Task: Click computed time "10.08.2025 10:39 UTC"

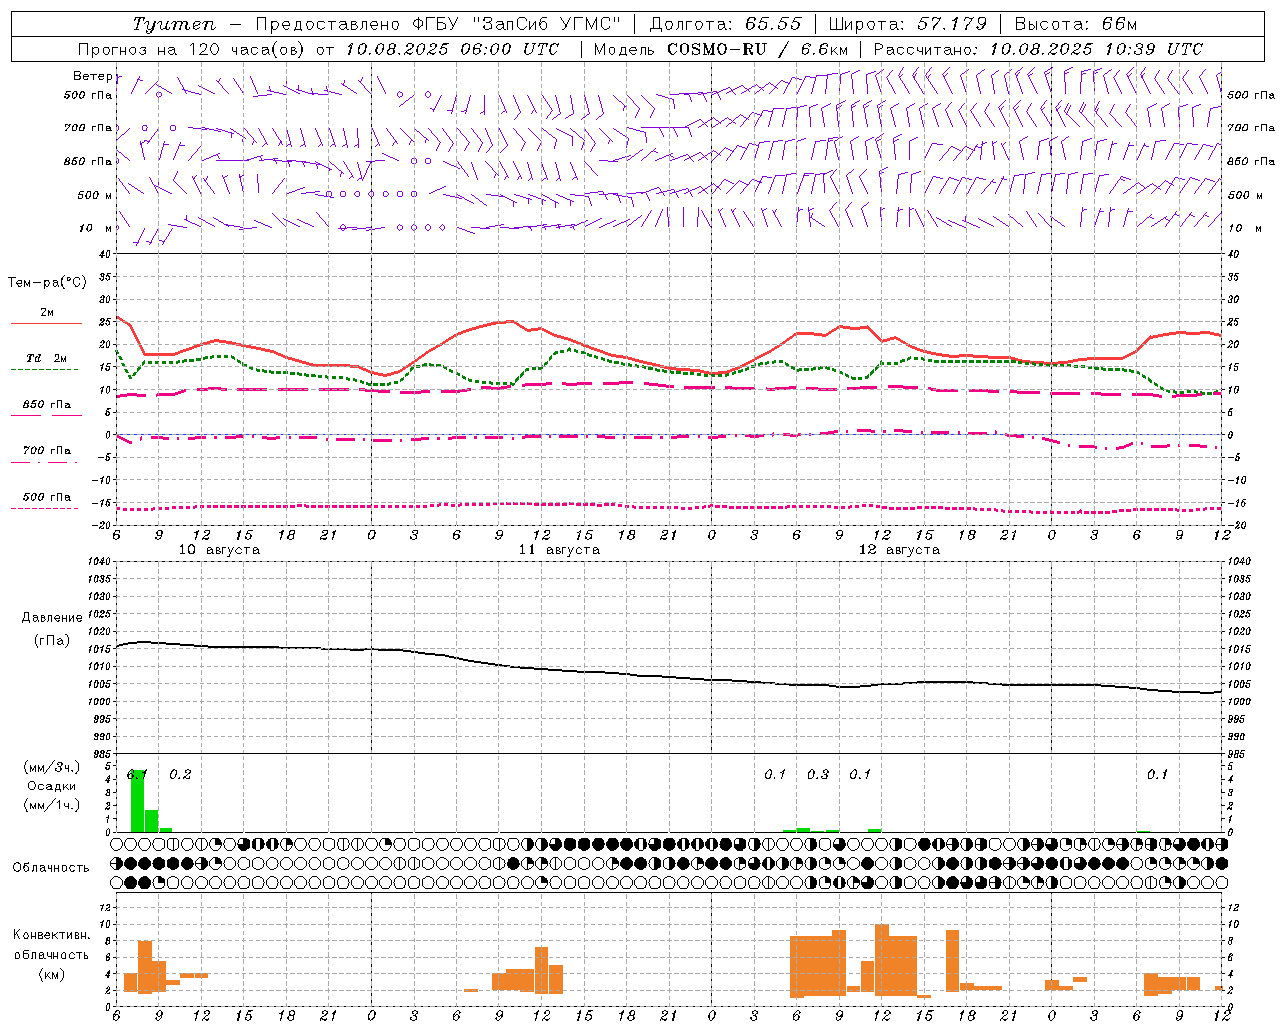Action: 1096,49
